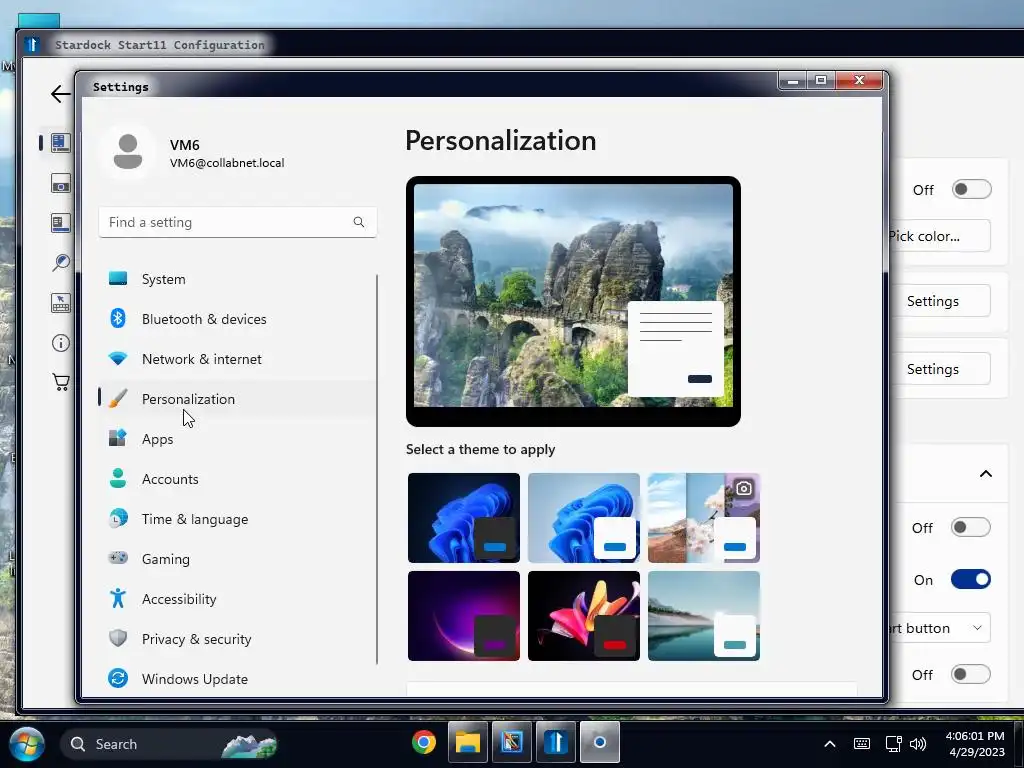
Task: Click the taskbar Search box
Action: tap(170, 744)
